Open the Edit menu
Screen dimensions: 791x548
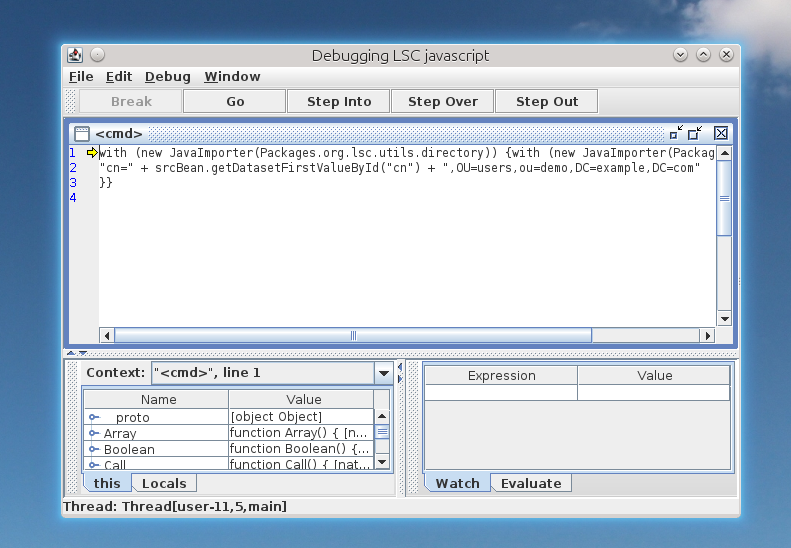(x=119, y=77)
